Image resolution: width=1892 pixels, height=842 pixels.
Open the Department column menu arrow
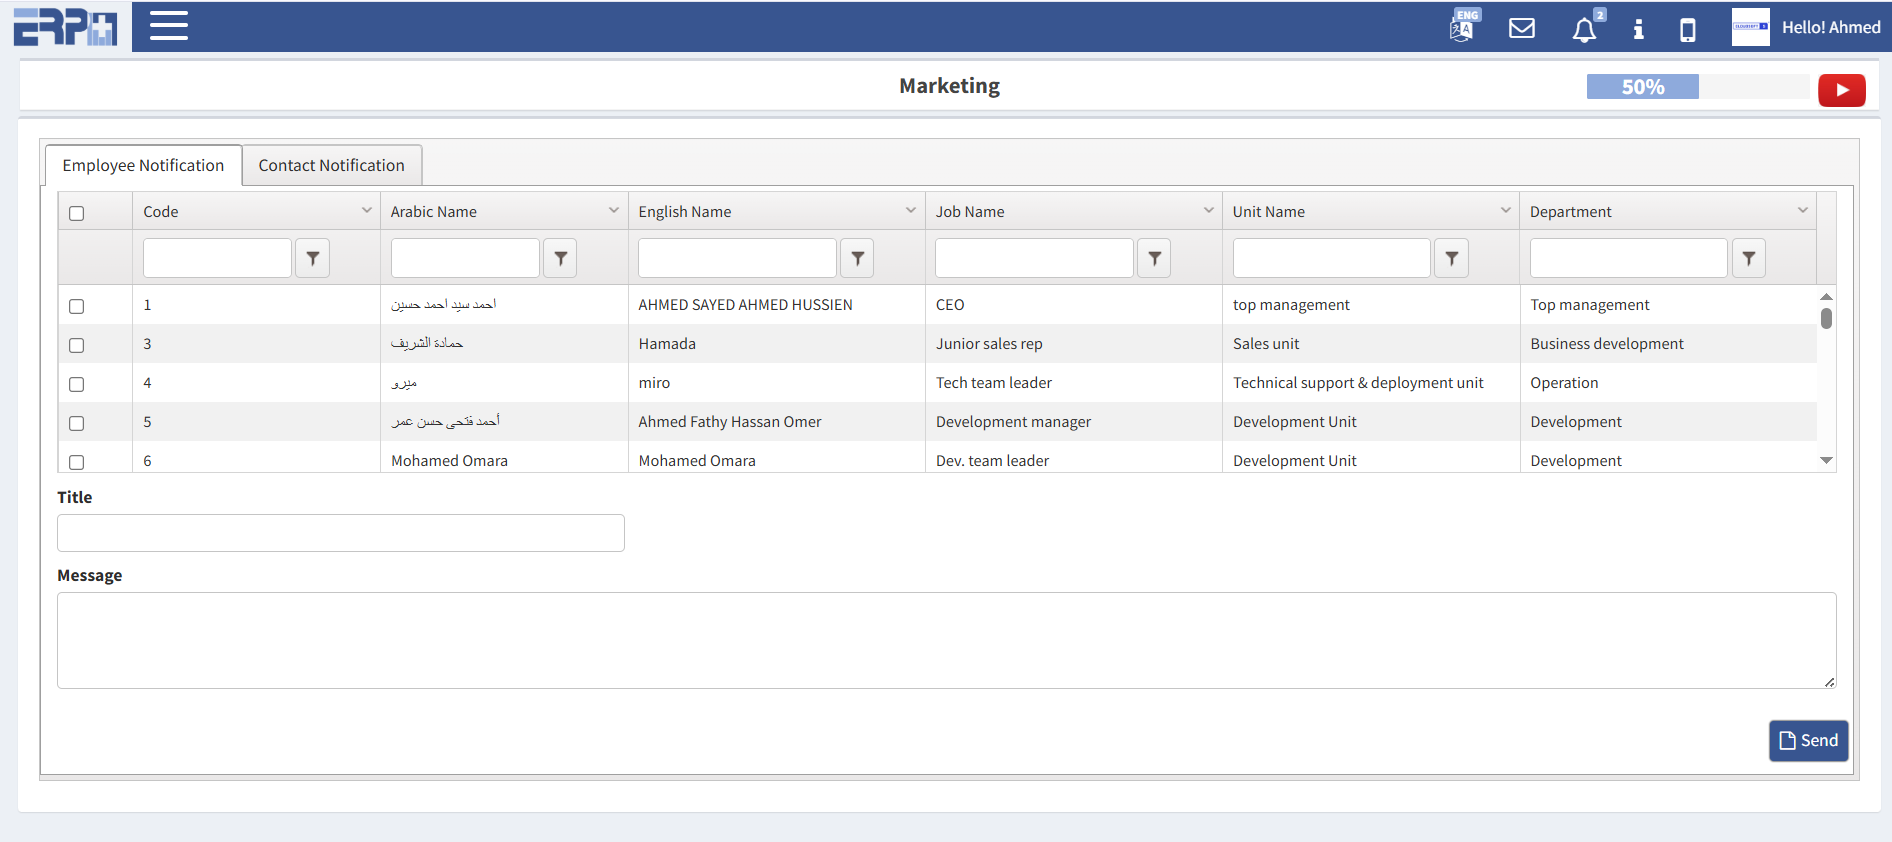(1802, 210)
